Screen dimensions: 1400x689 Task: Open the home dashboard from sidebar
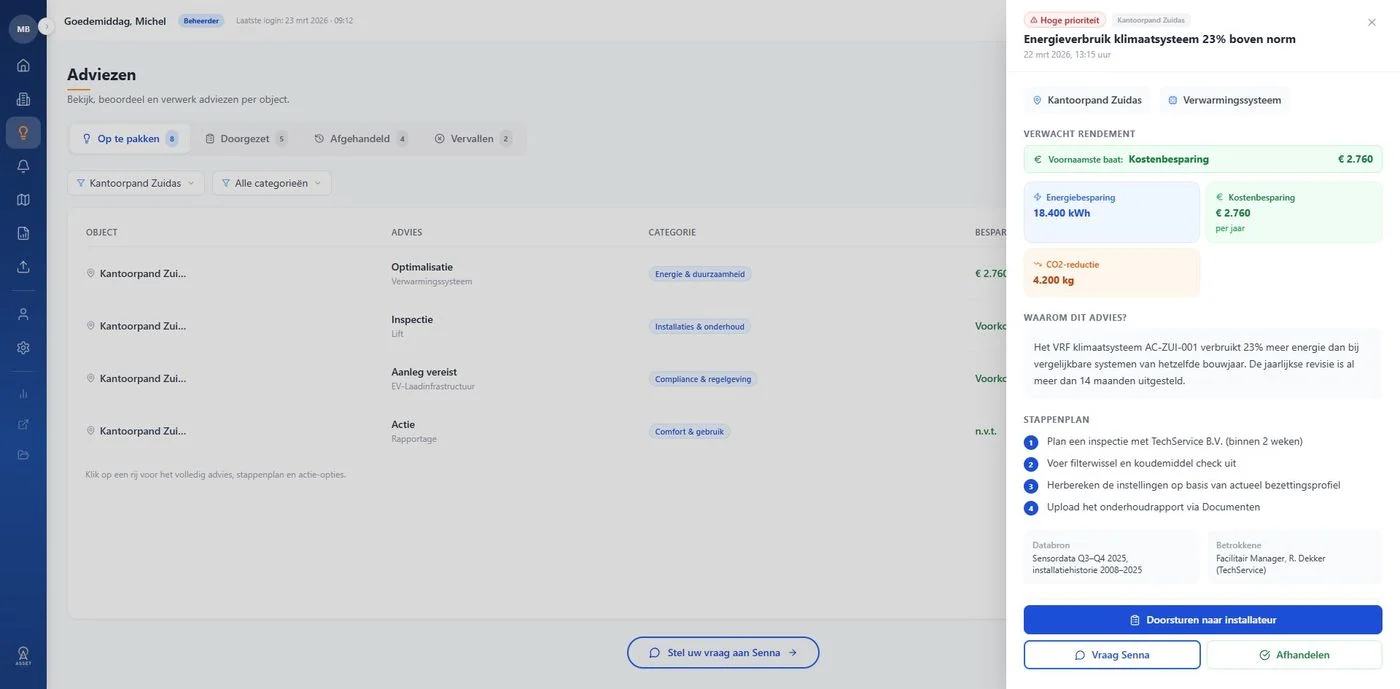tap(23, 65)
